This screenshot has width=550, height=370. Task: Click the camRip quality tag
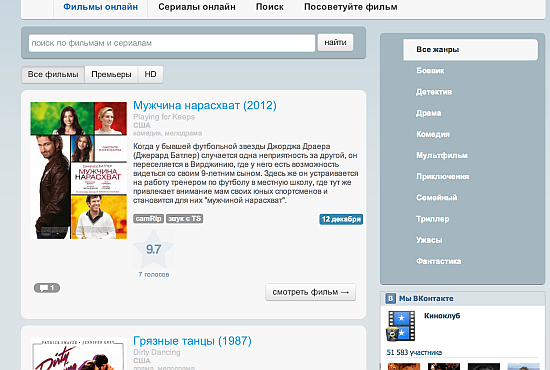tap(148, 218)
